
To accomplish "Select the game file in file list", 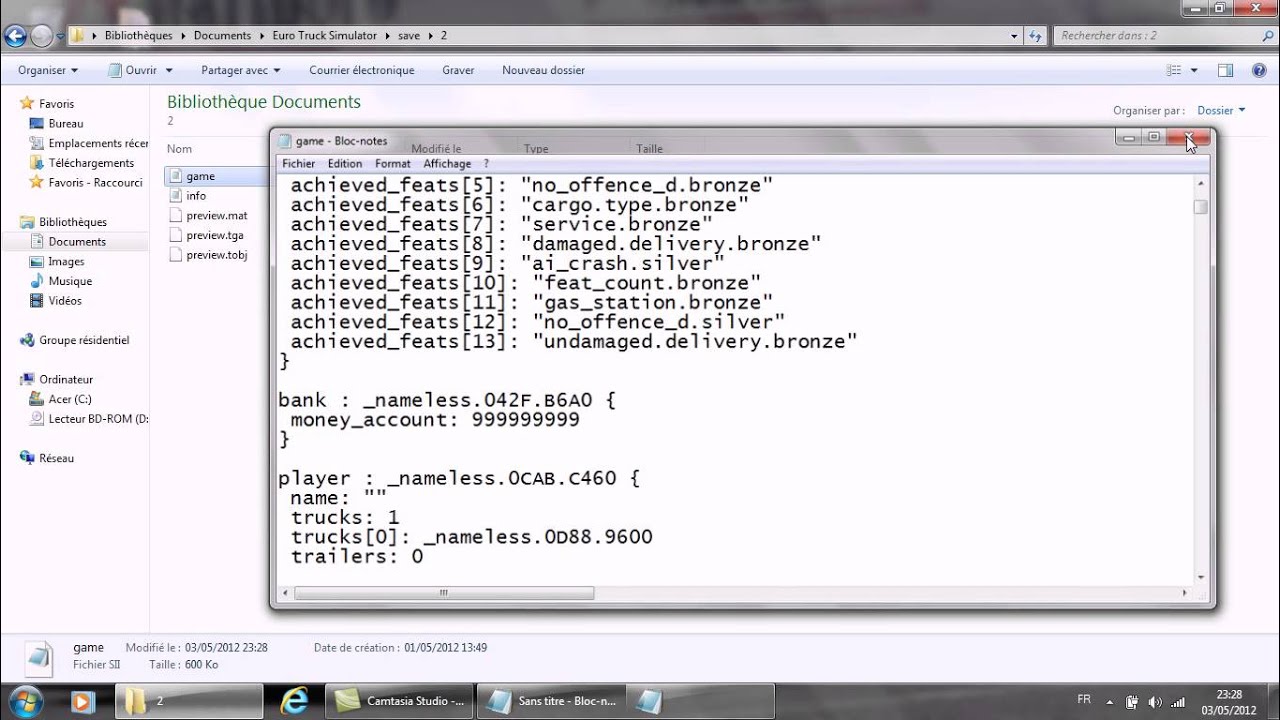I will [200, 176].
